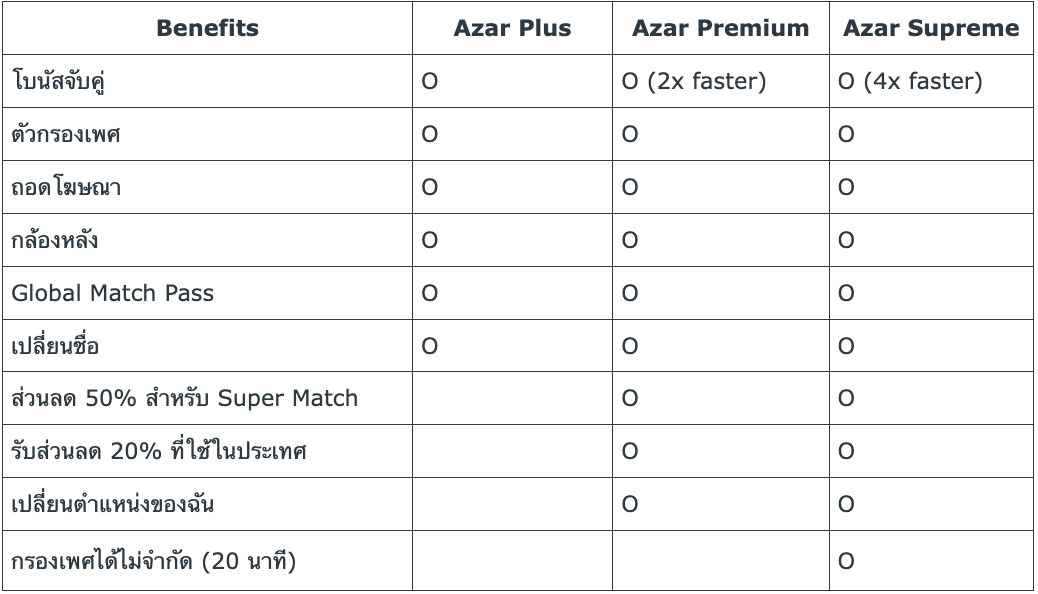
Task: Select the เปลี่ยนชื่อ benefit label
Action: point(55,347)
